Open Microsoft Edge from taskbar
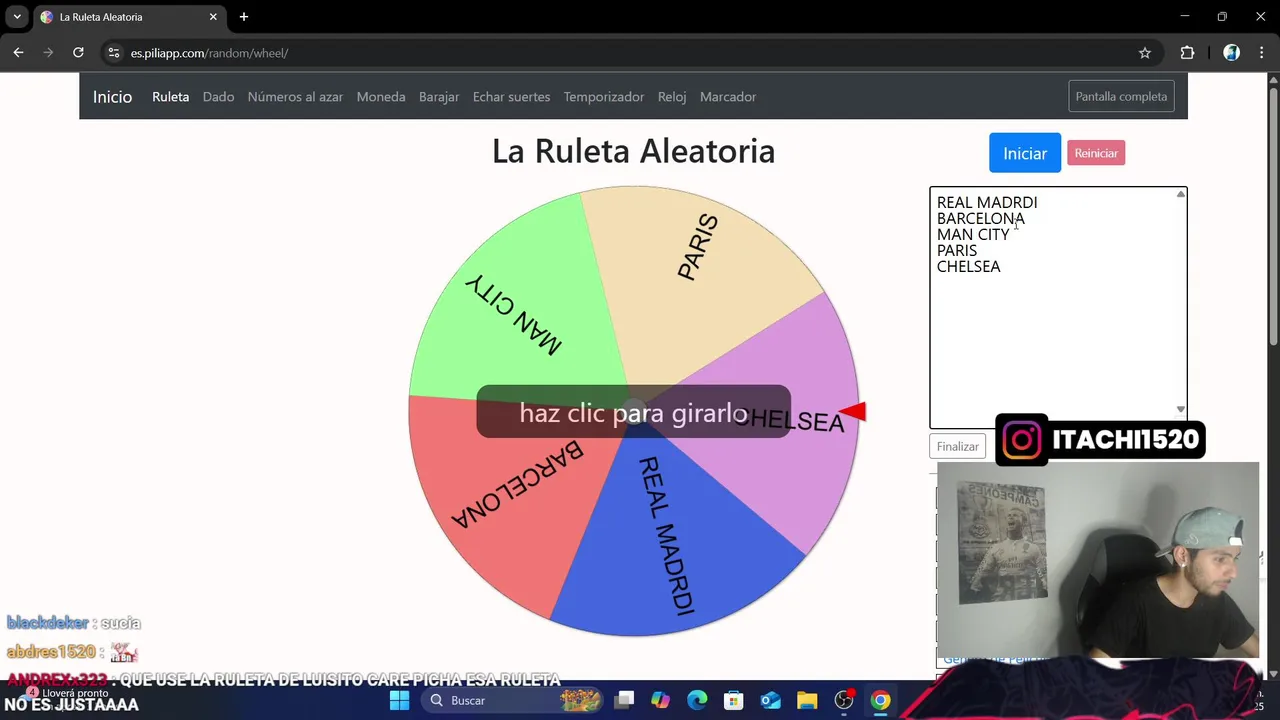Viewport: 1280px width, 720px height. point(697,700)
